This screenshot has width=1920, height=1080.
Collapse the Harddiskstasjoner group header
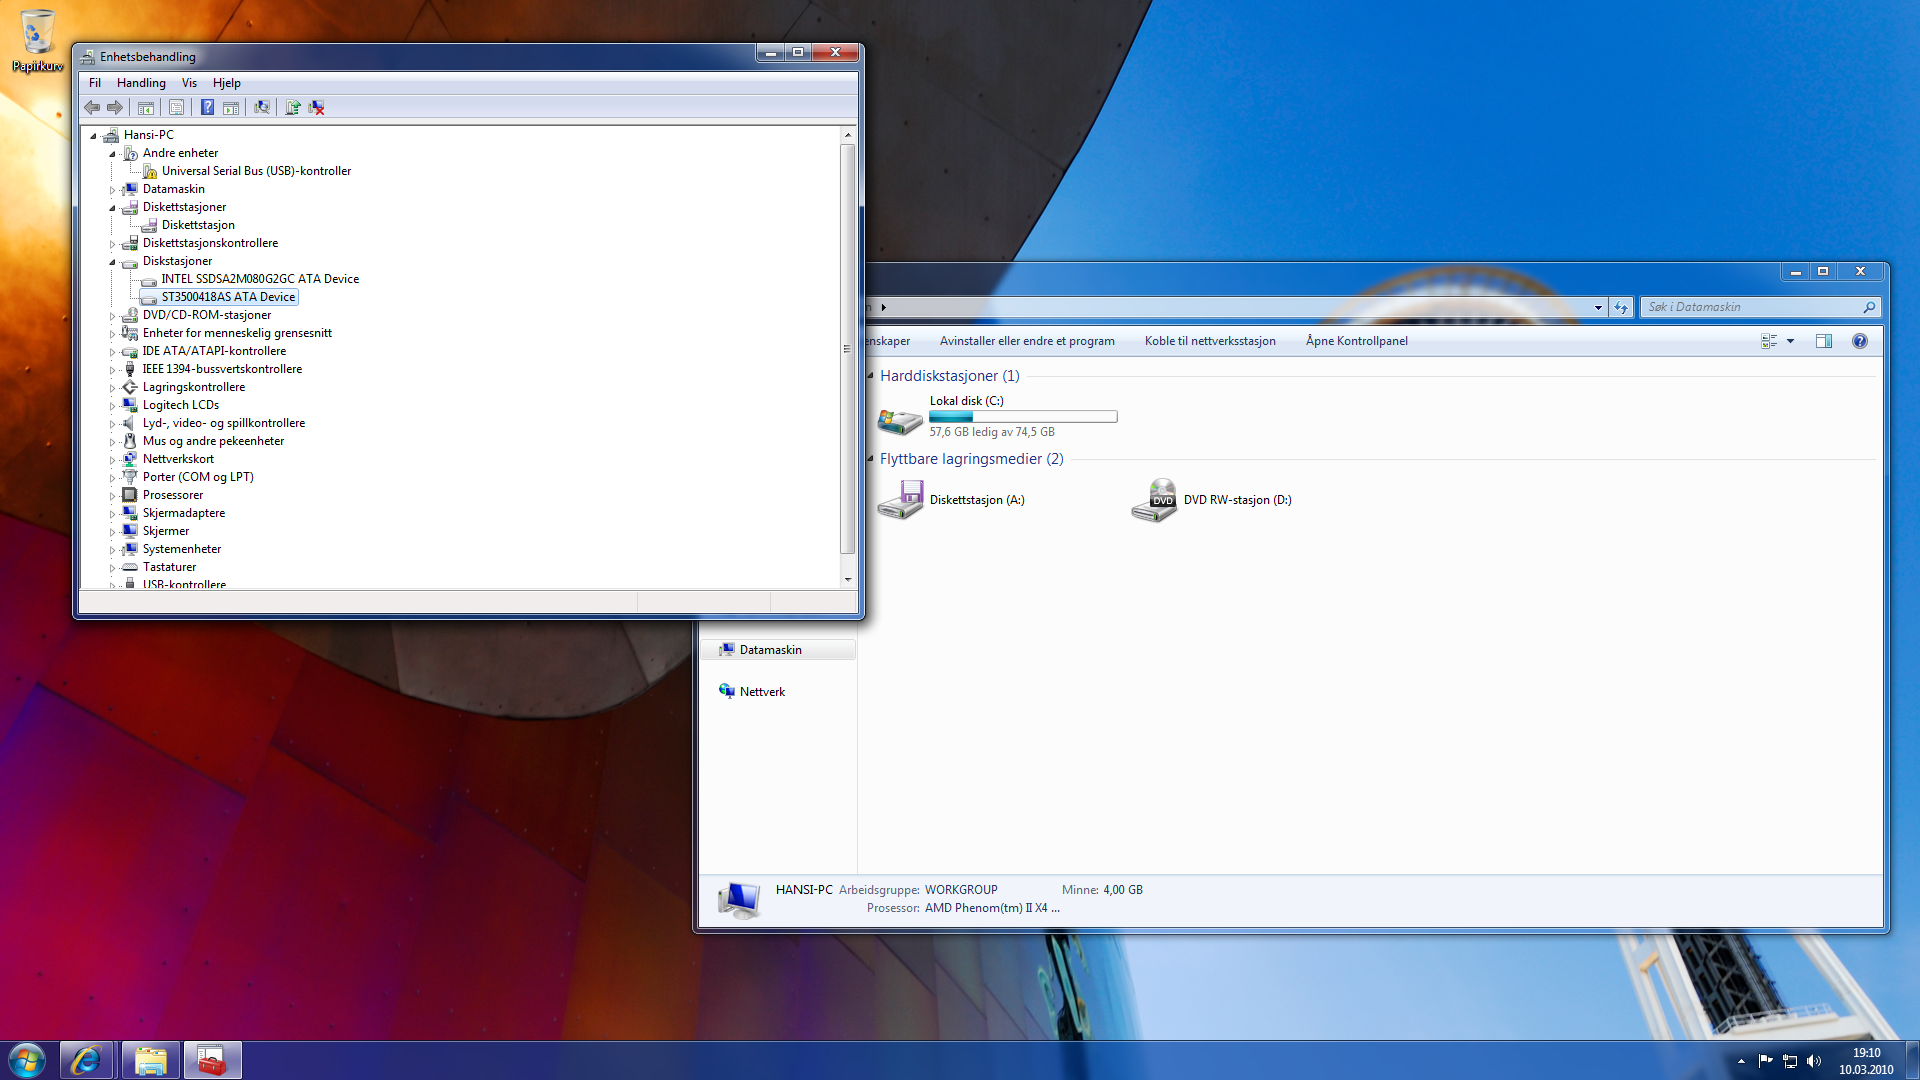(870, 376)
